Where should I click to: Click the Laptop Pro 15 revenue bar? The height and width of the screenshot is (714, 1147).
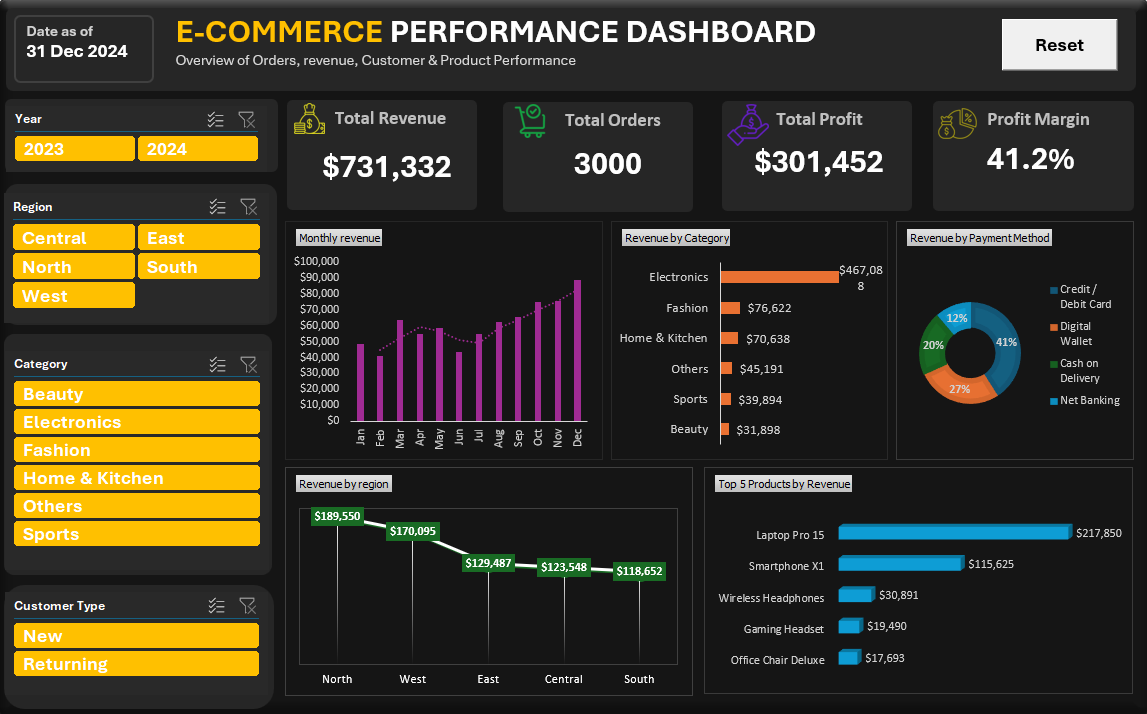point(955,532)
